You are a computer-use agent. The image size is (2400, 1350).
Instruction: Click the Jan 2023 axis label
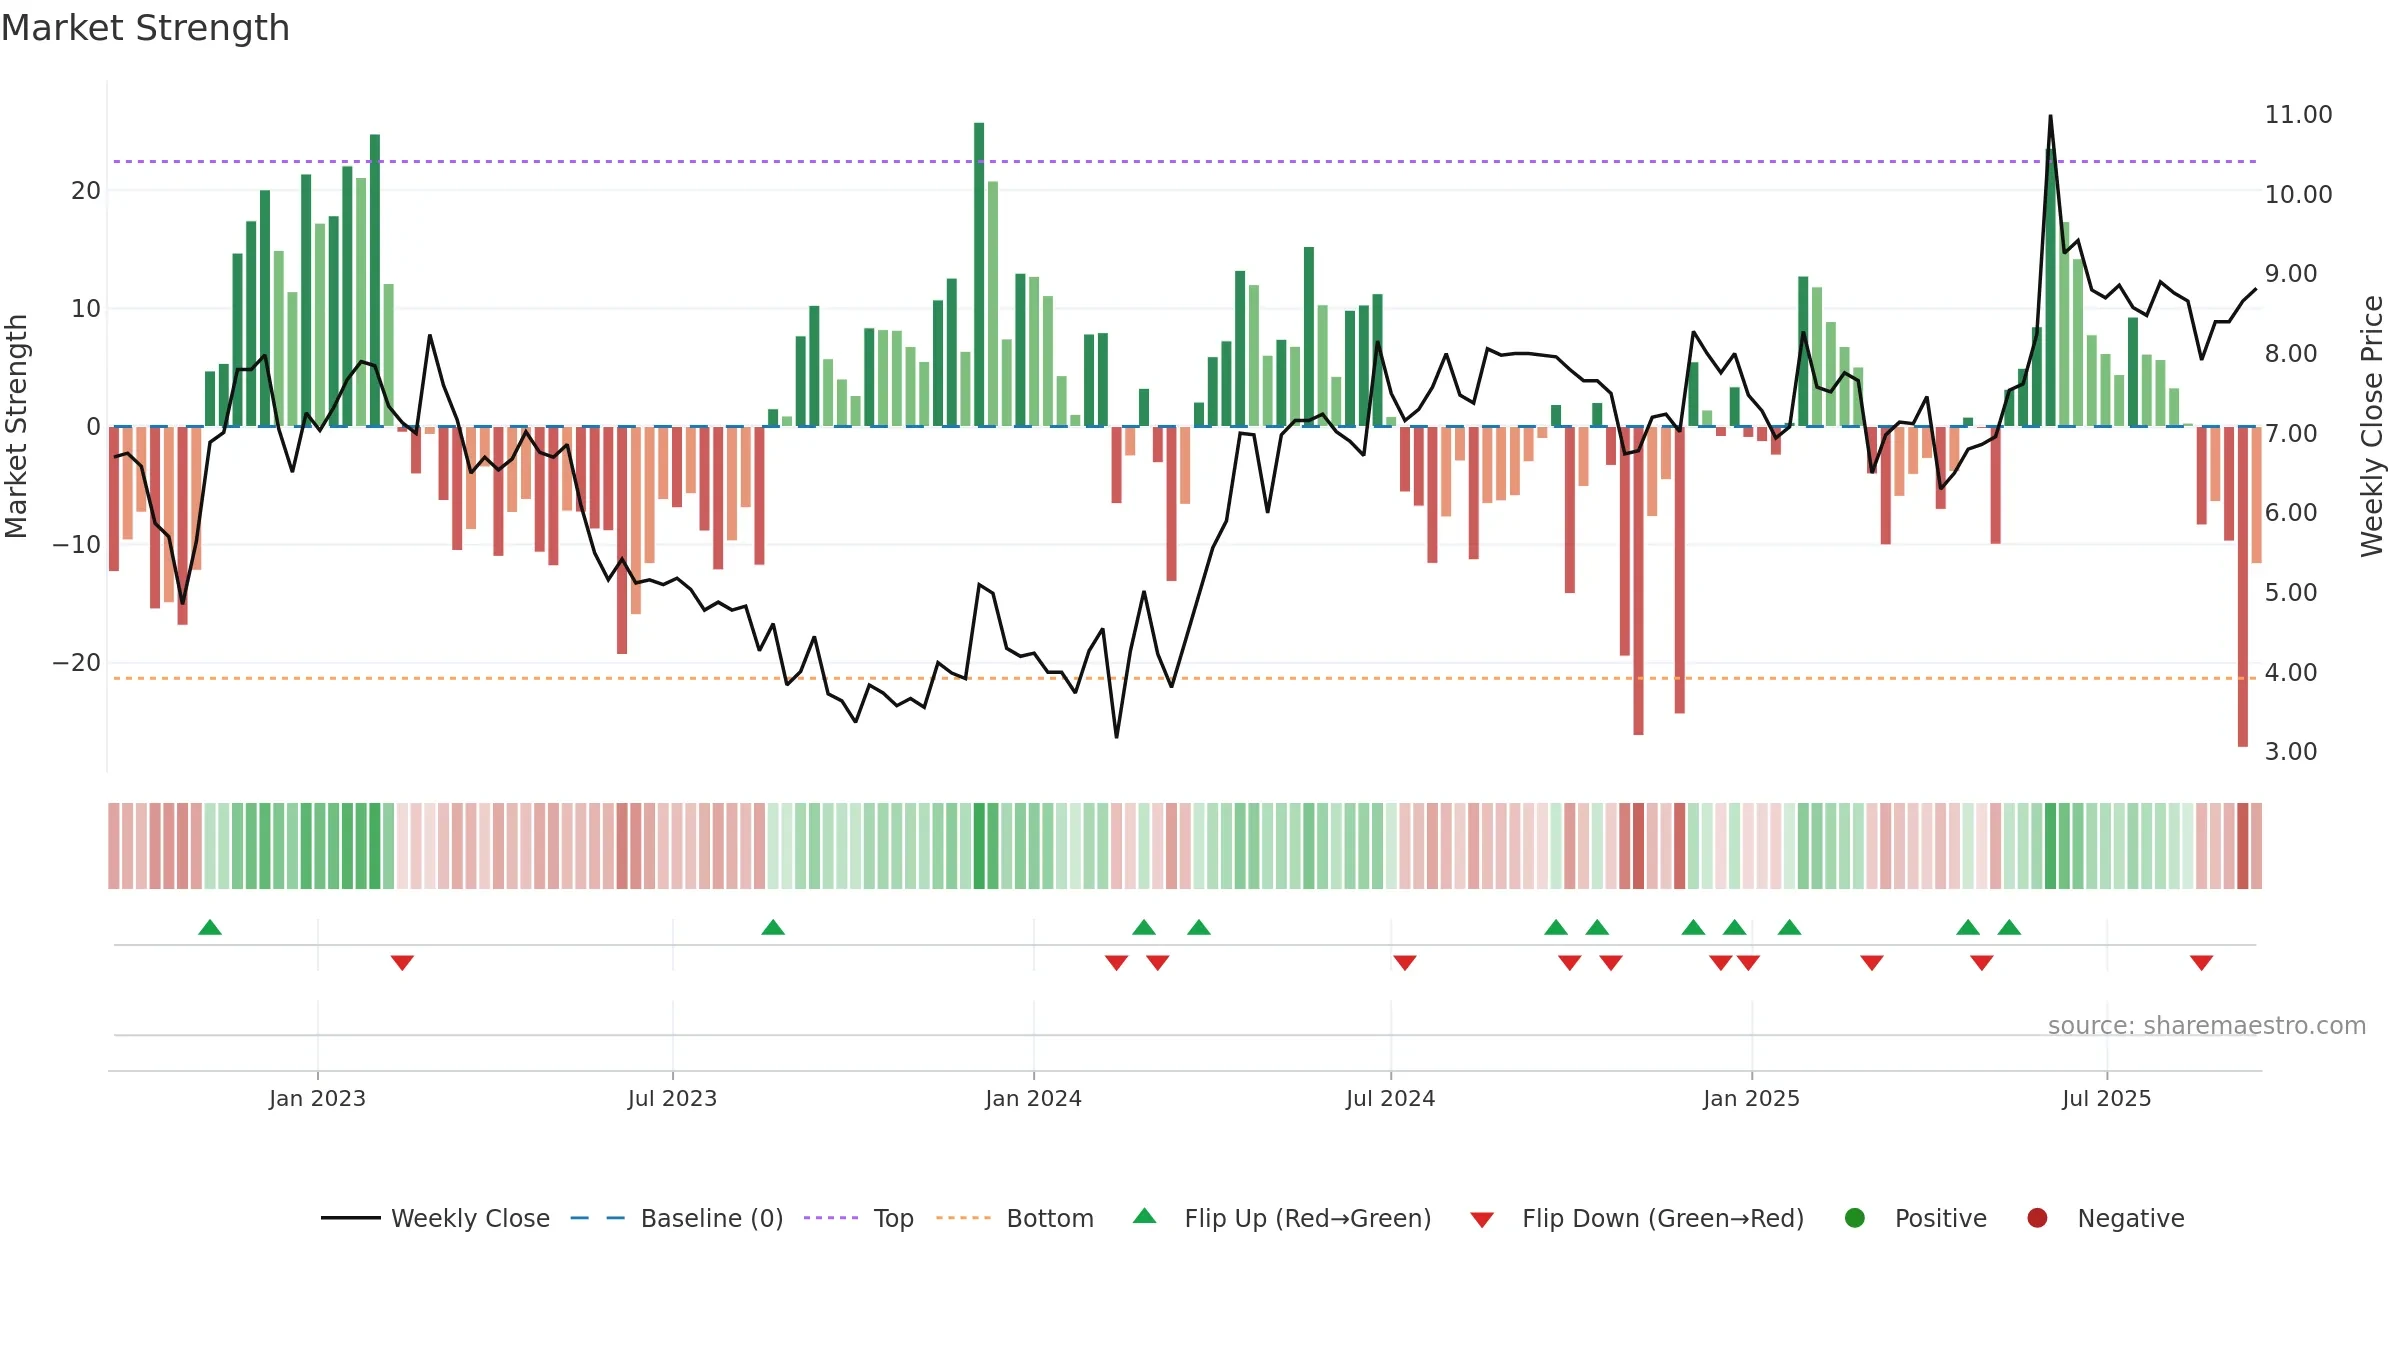(x=317, y=1098)
